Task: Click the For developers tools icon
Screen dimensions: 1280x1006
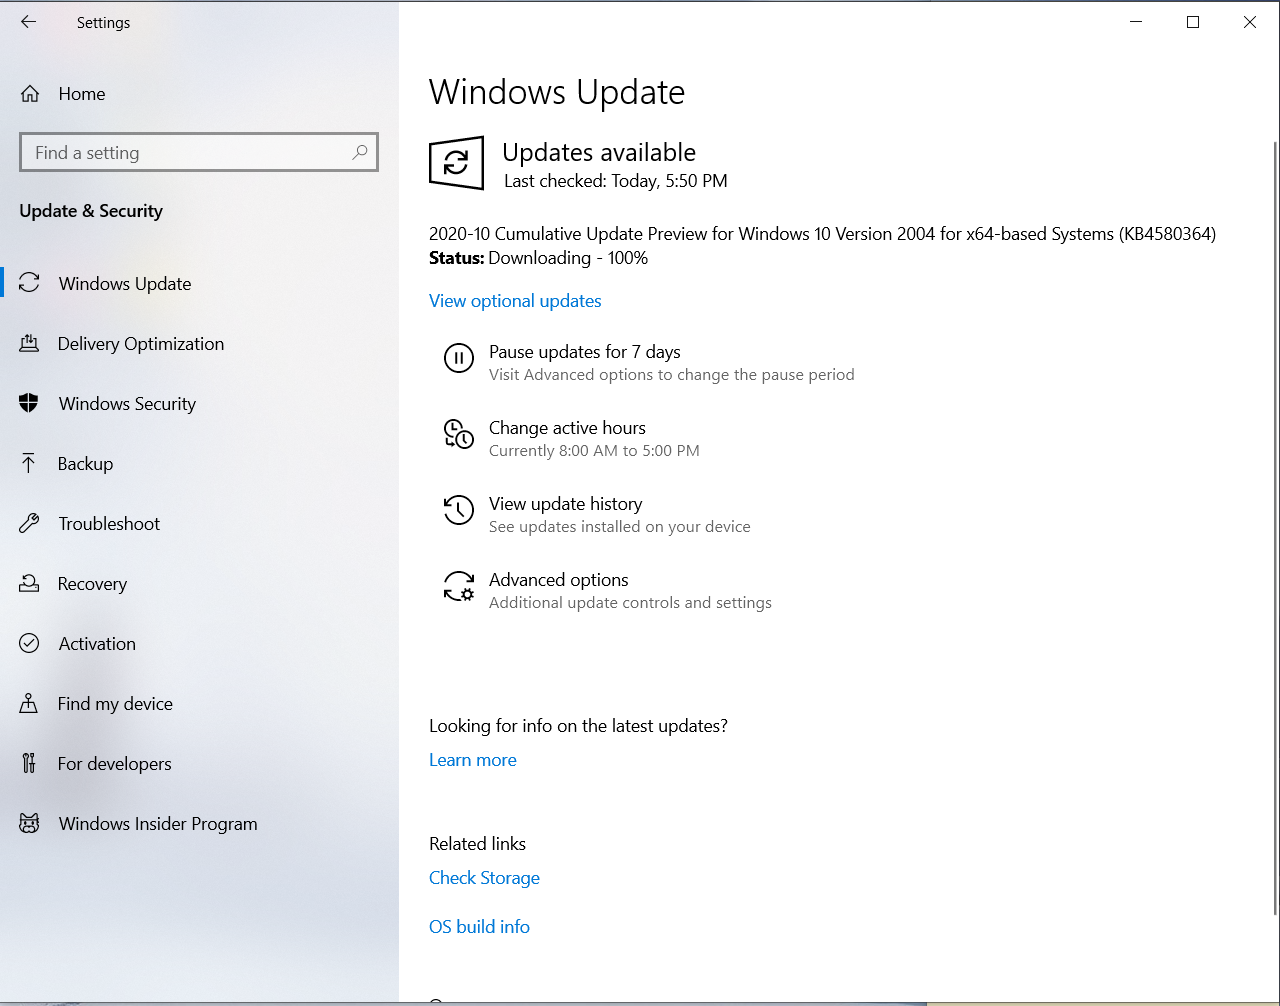Action: click(29, 763)
